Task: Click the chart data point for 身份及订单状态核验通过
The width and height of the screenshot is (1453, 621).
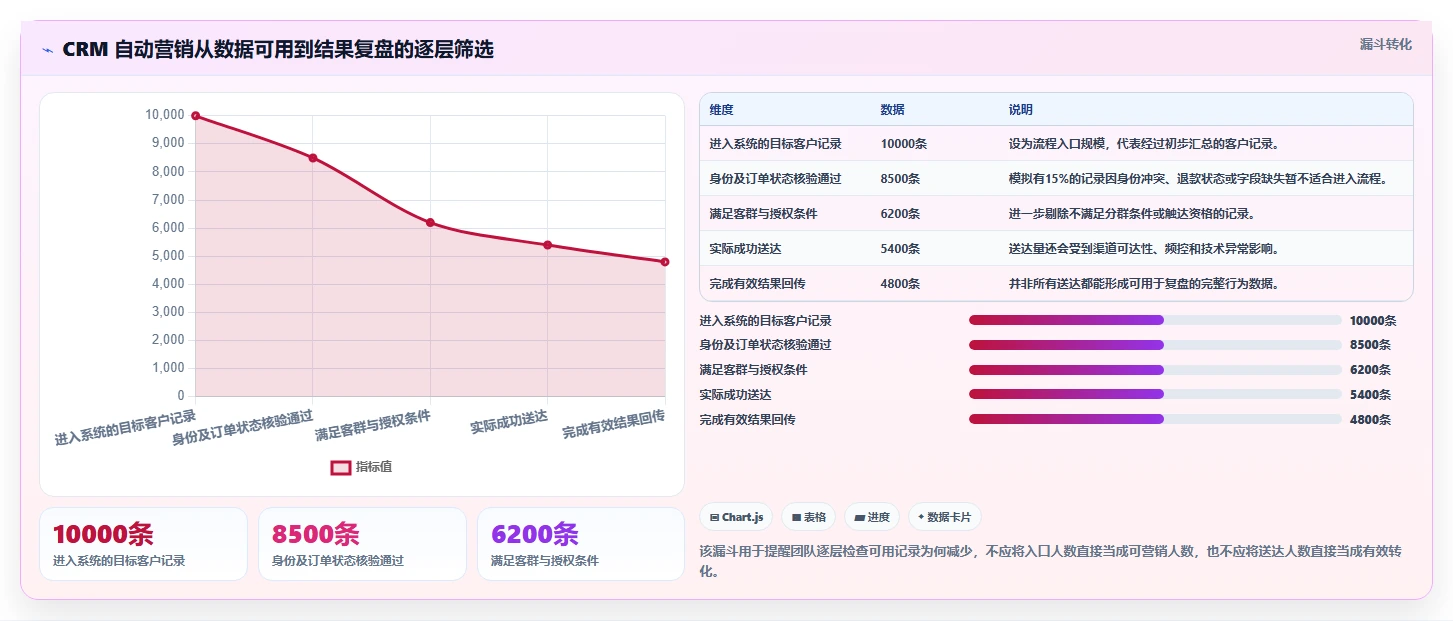Action: 313,158
